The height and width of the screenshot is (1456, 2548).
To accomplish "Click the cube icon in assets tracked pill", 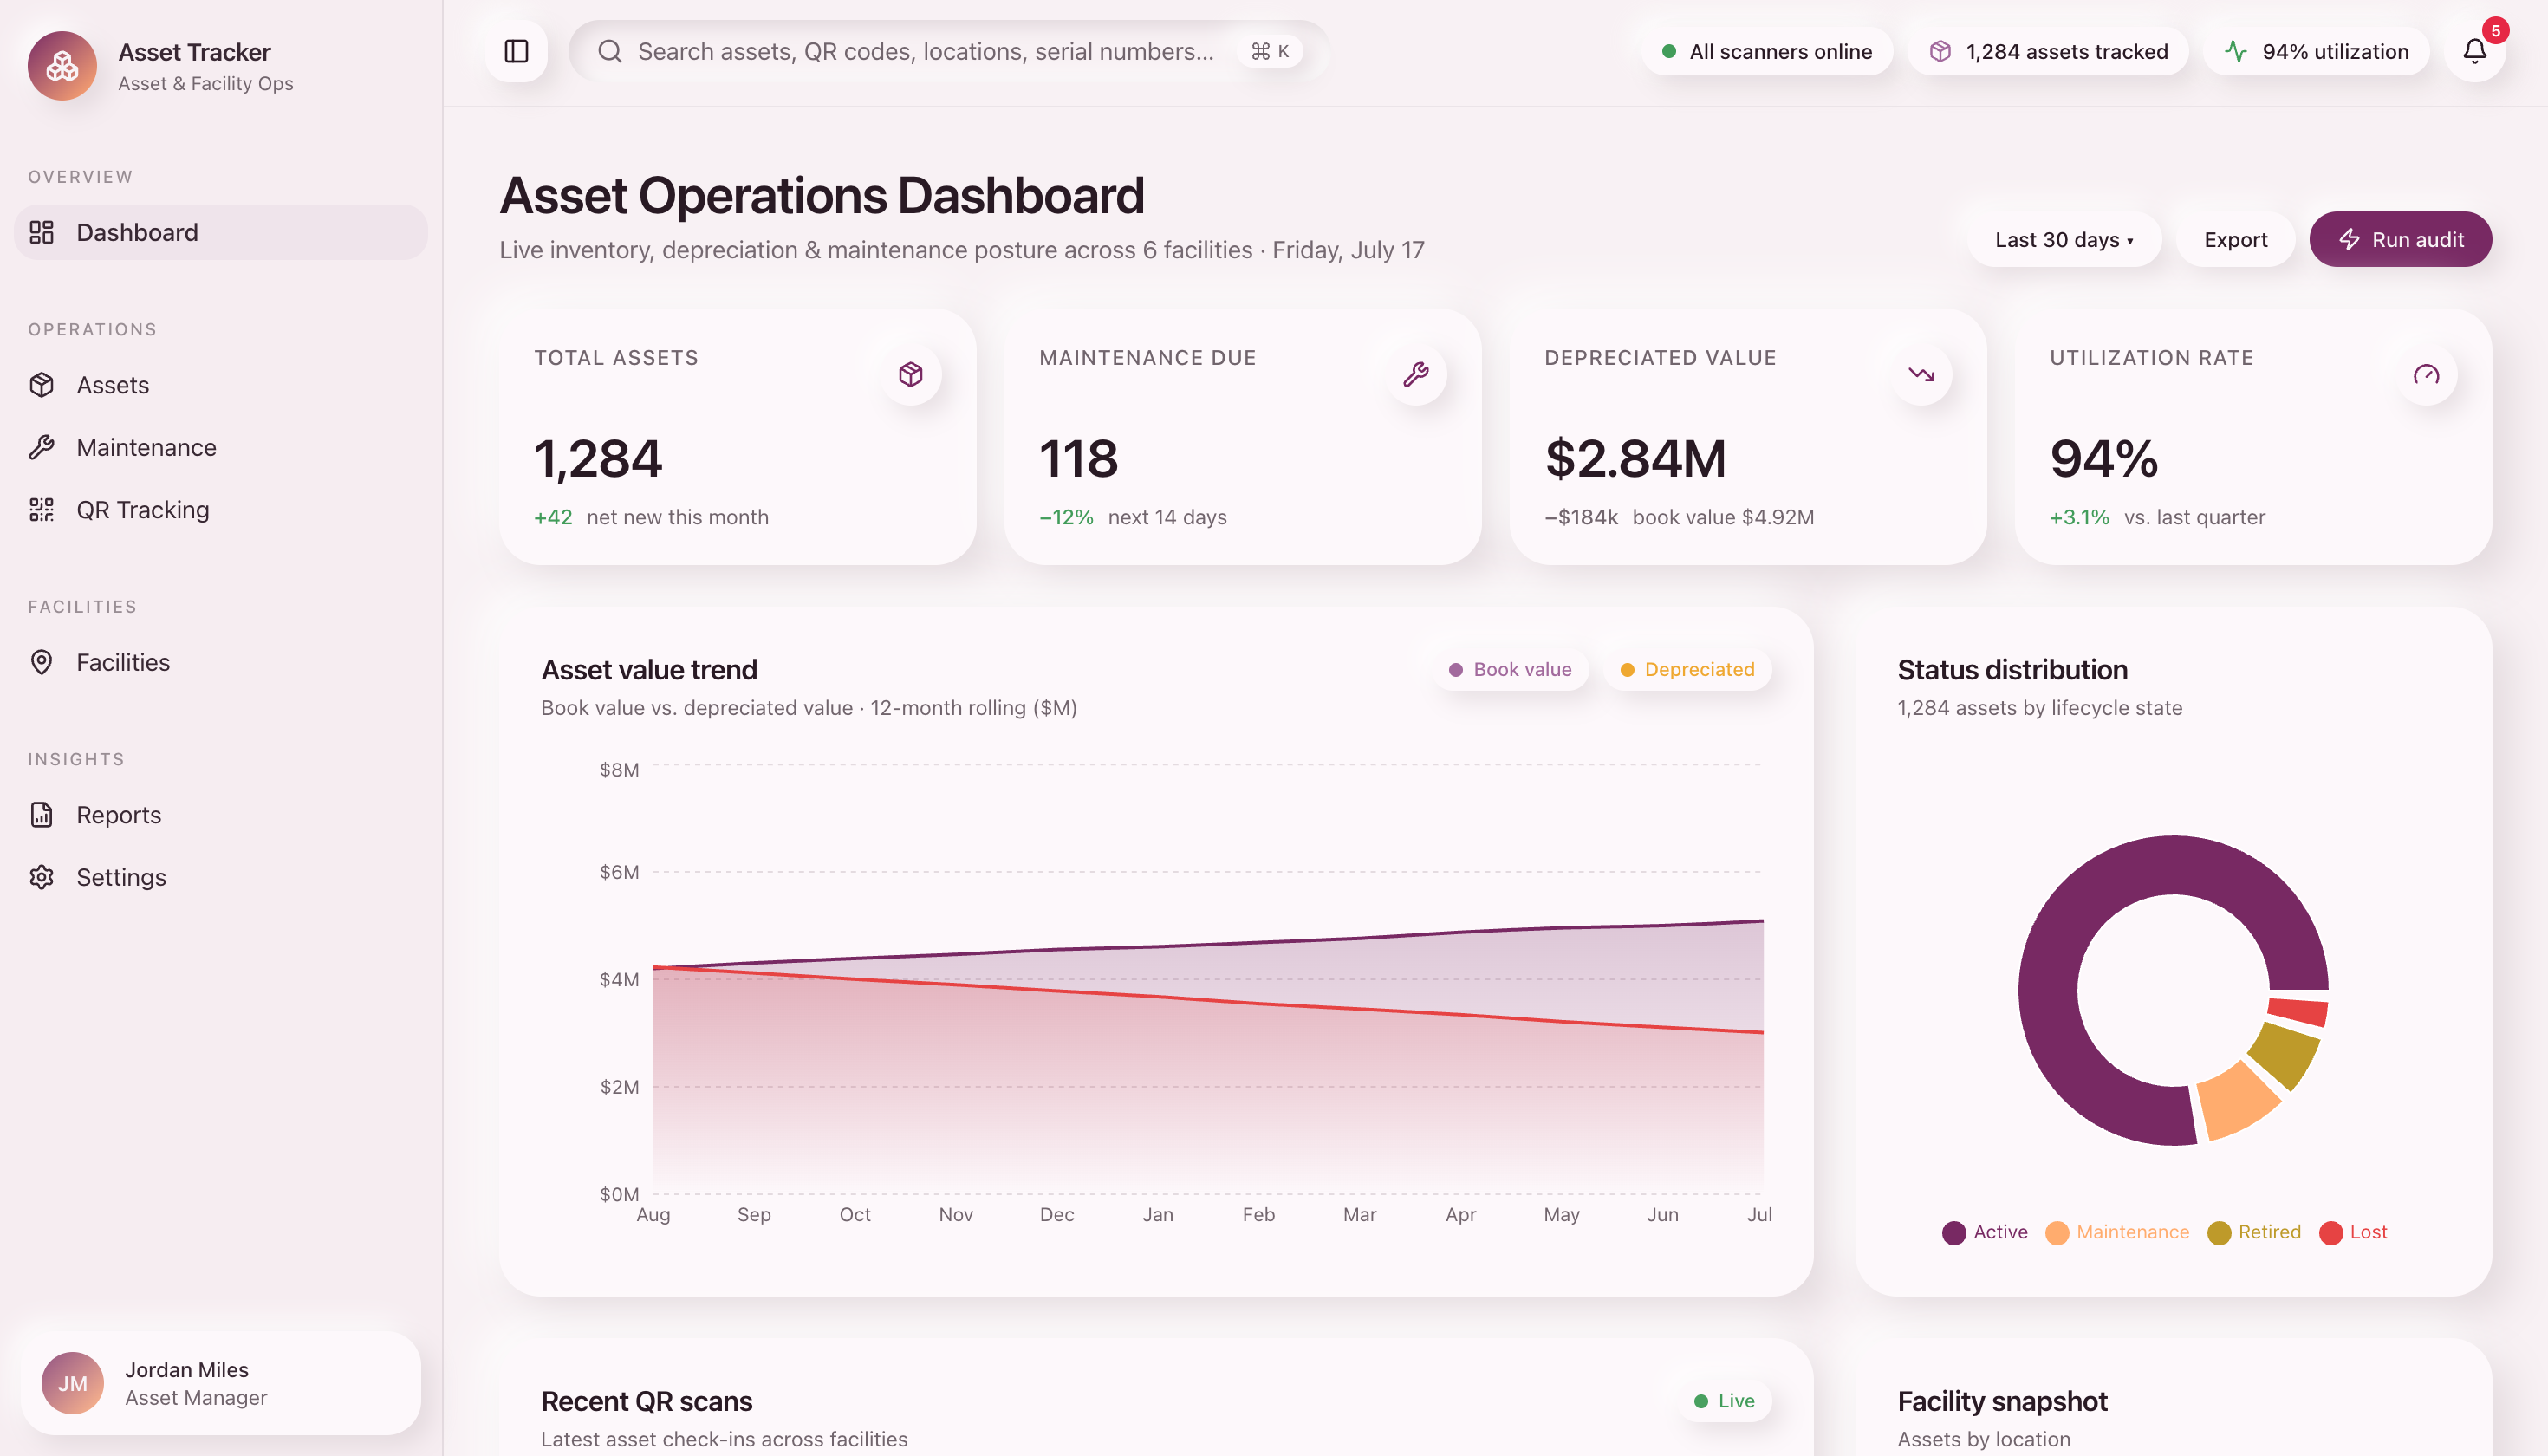I will 1940,51.
